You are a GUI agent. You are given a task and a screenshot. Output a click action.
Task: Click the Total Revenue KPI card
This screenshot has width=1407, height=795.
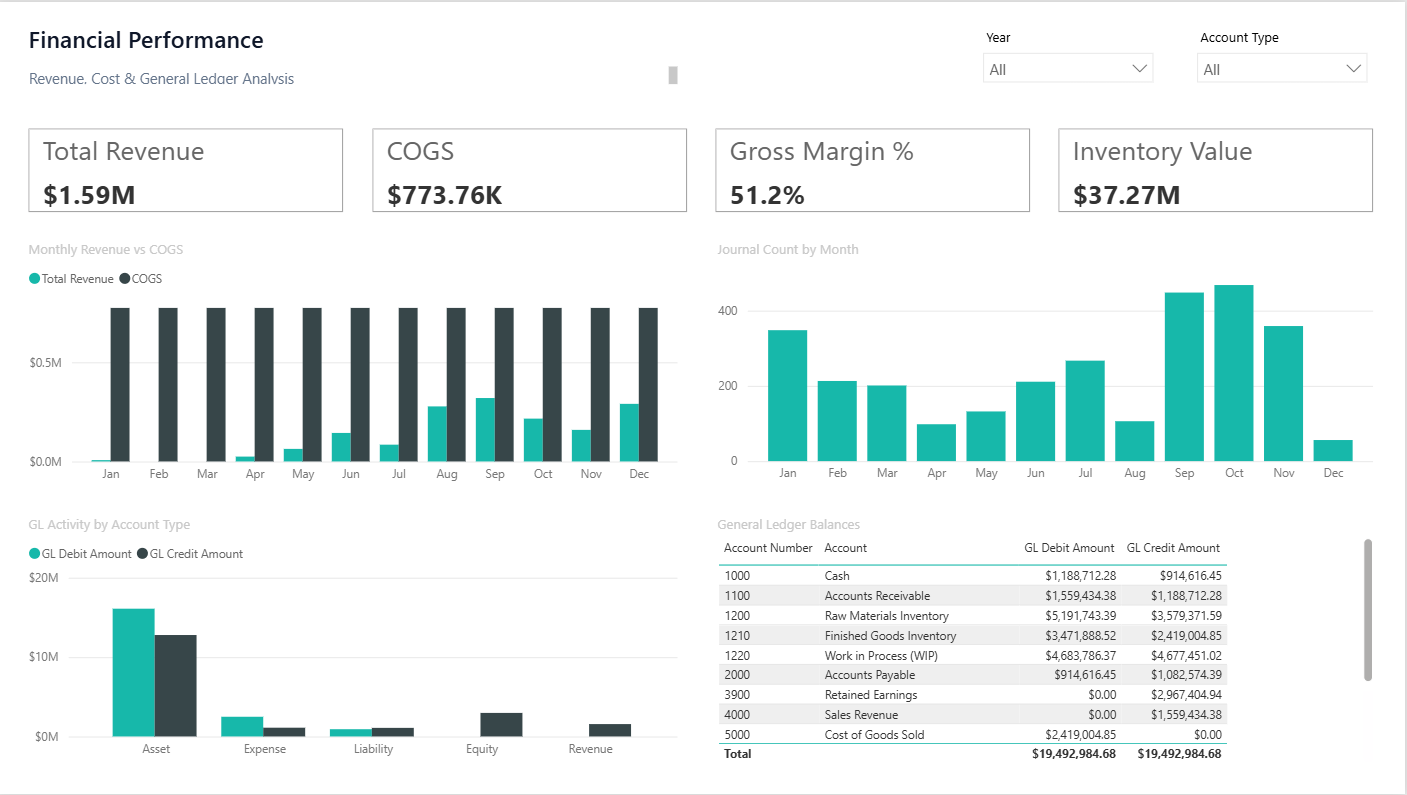pyautogui.click(x=186, y=170)
